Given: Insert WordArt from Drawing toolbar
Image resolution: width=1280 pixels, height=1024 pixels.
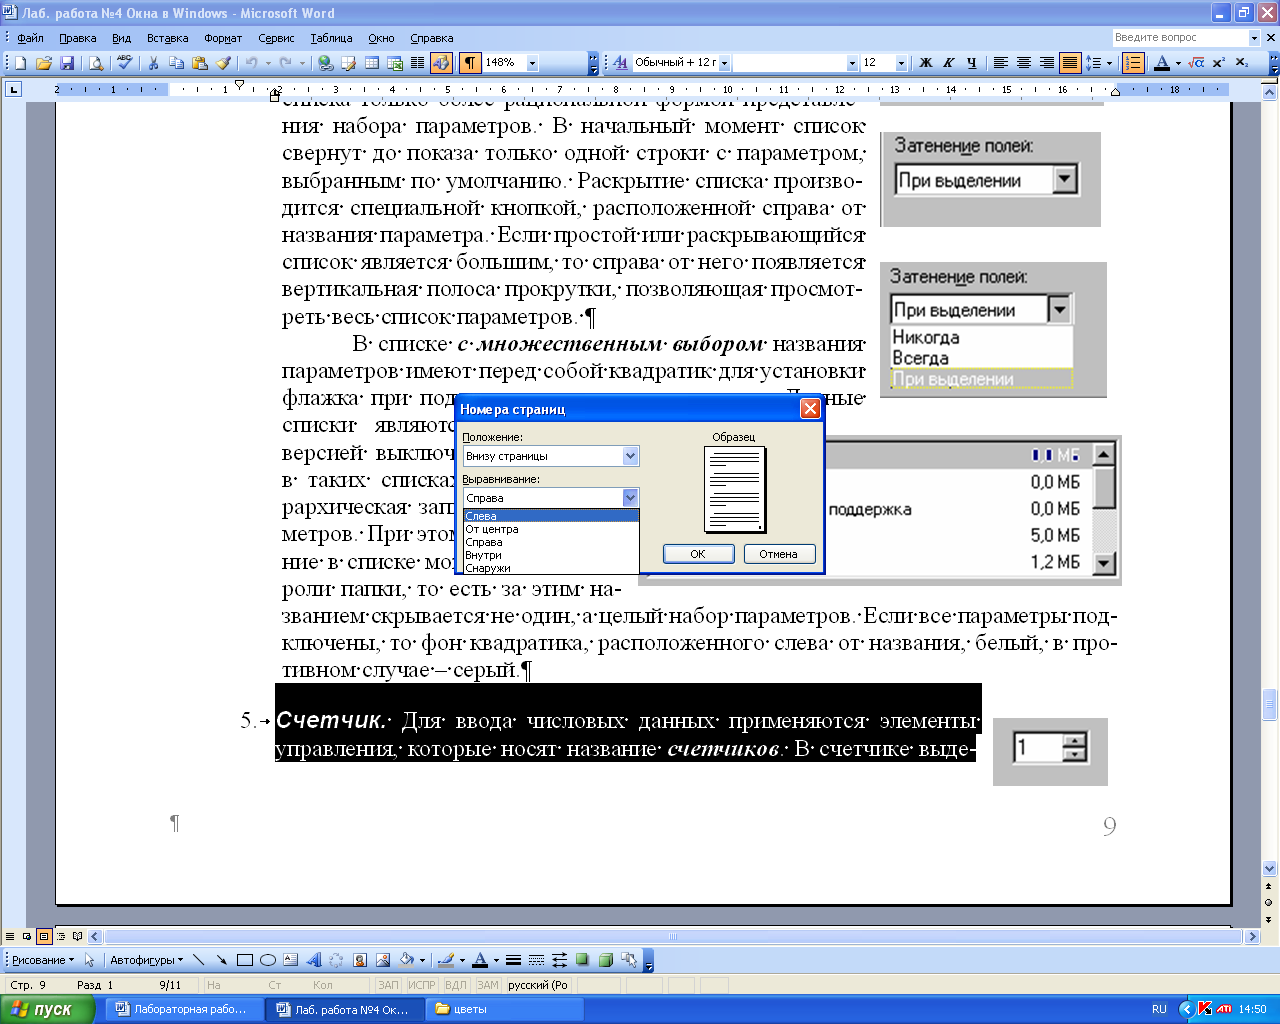Looking at the screenshot, I should [313, 960].
